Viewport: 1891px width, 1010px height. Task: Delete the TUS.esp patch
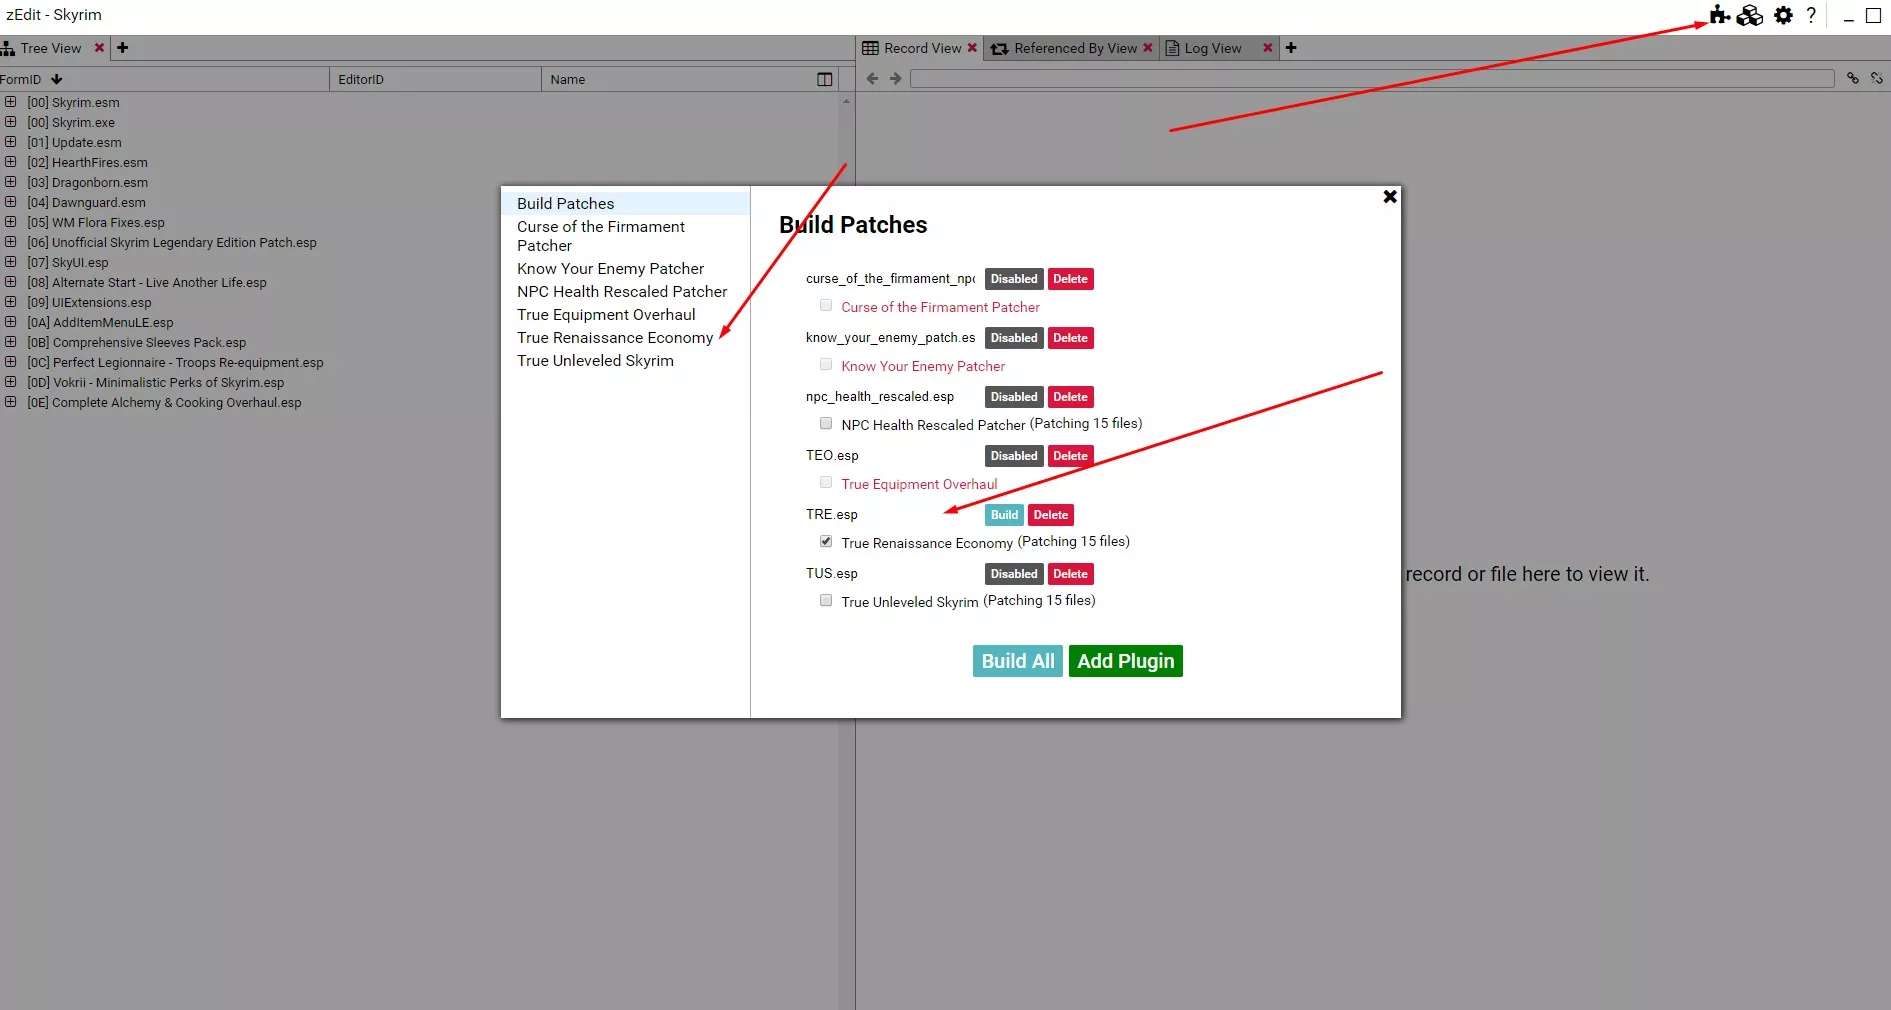[x=1070, y=574]
